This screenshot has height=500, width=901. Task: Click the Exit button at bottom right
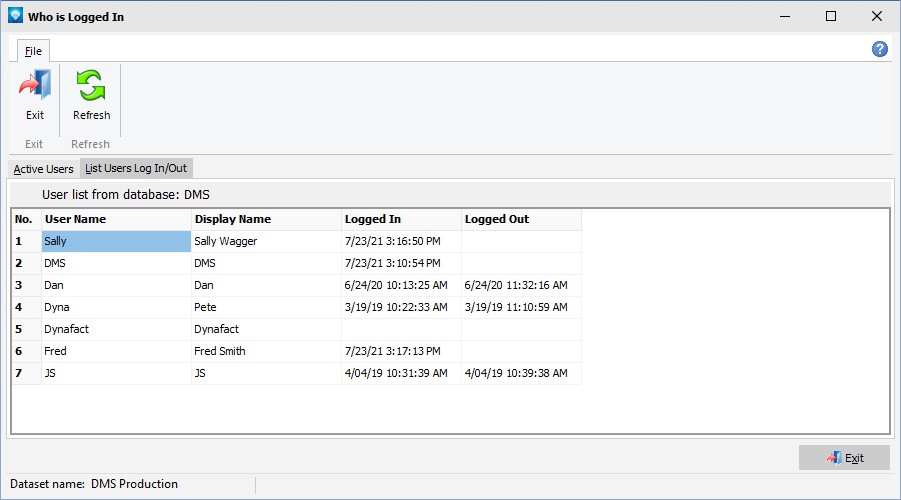tap(844, 458)
